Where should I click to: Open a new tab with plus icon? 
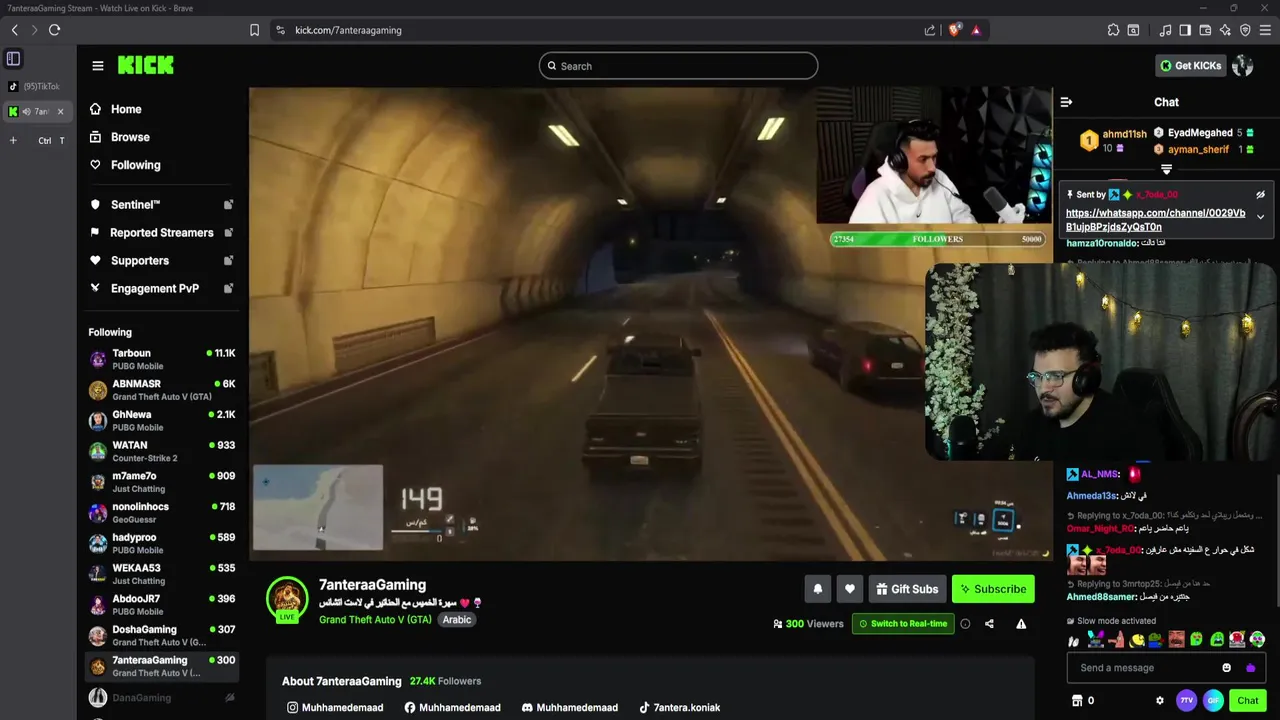tap(13, 140)
